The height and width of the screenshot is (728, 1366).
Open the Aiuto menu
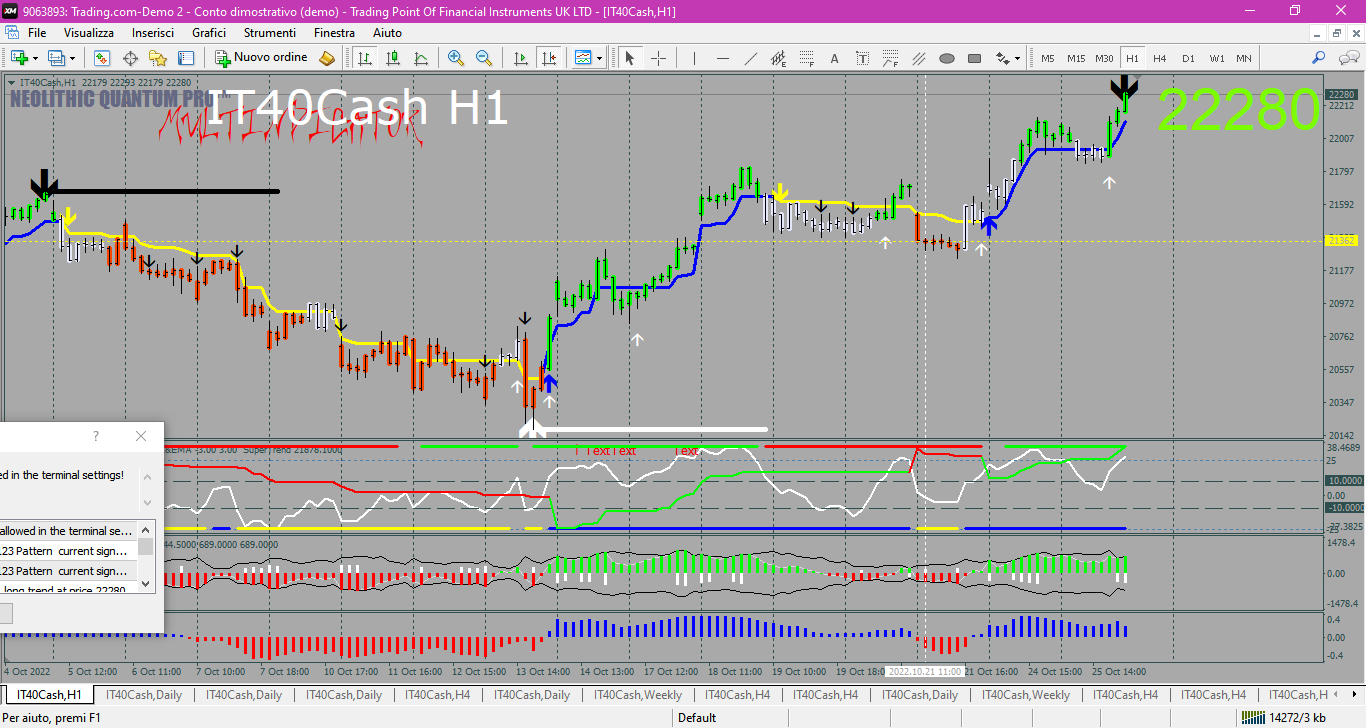pyautogui.click(x=387, y=33)
